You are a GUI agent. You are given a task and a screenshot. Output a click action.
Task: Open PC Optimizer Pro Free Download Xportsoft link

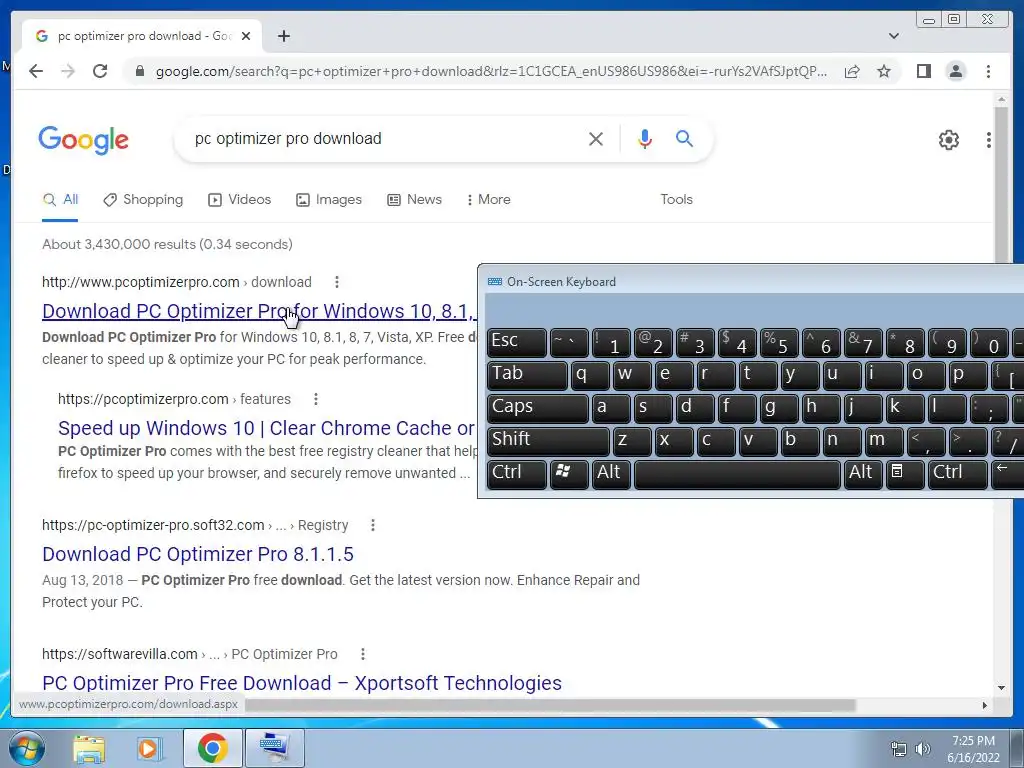click(x=302, y=682)
